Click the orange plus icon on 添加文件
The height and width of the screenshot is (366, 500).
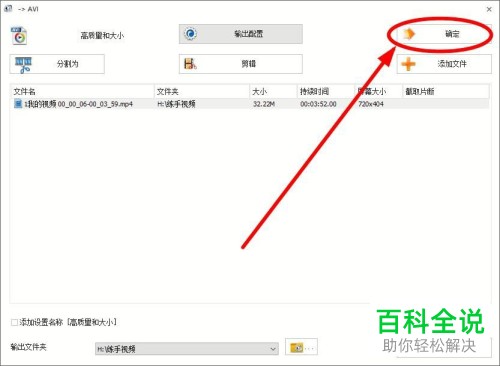[x=408, y=64]
